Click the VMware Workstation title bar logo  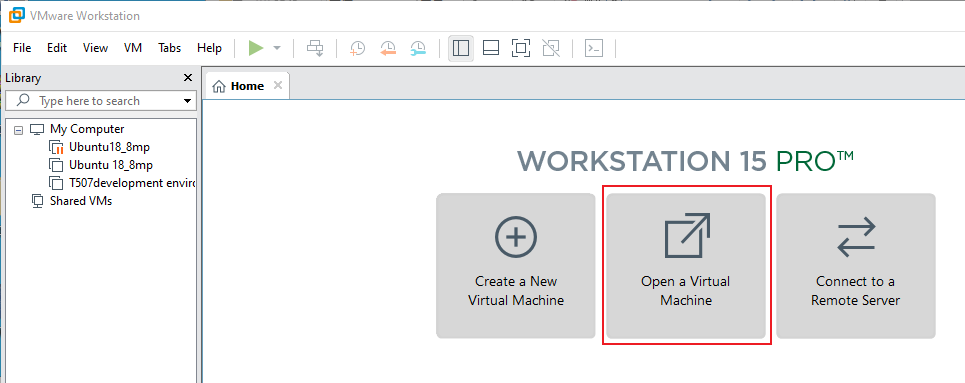click(17, 16)
